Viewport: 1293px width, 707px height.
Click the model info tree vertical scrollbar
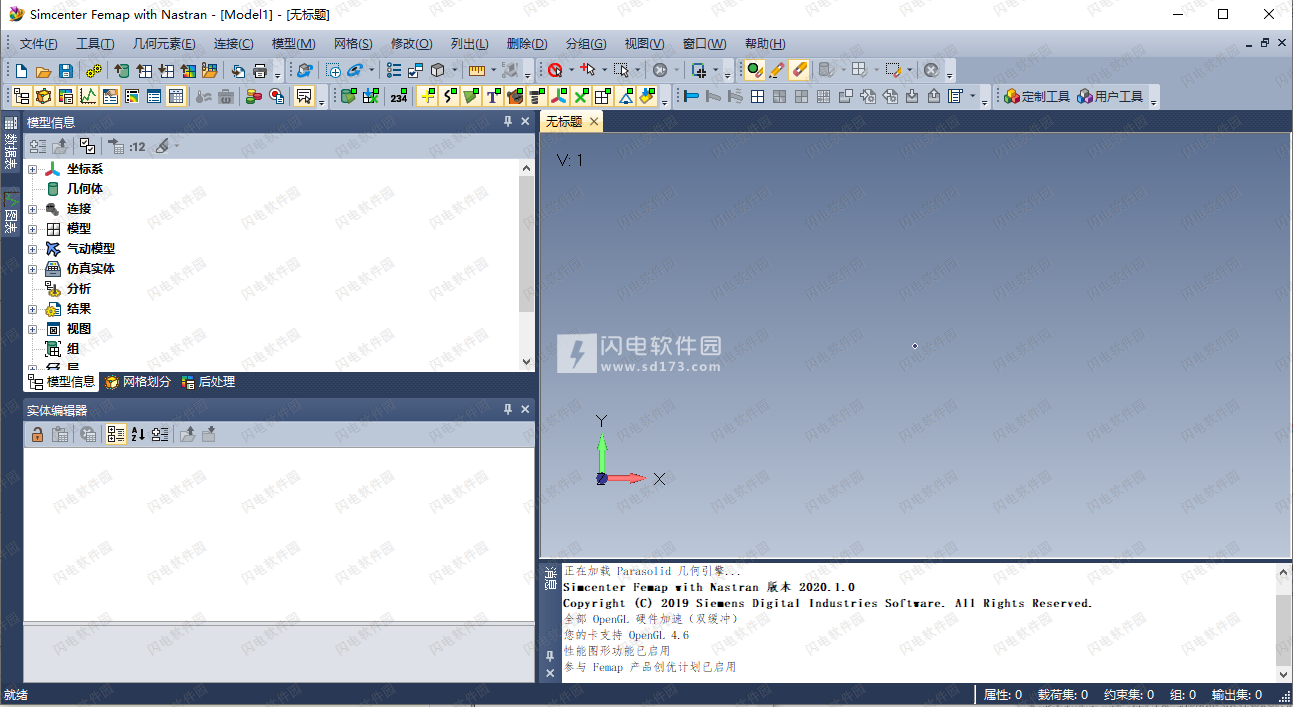coord(527,265)
